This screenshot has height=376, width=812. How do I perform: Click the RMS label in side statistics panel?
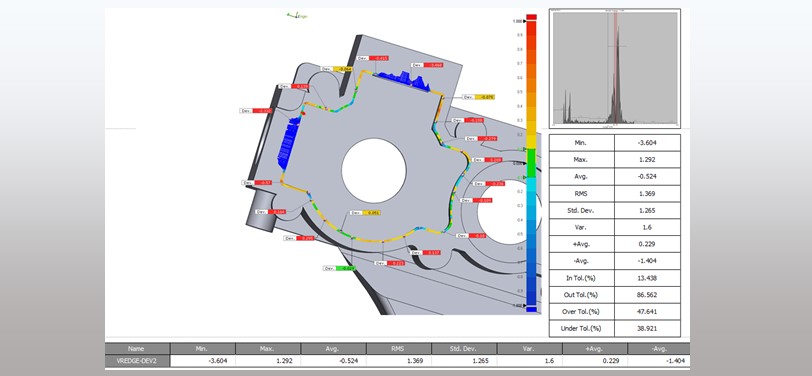[582, 194]
